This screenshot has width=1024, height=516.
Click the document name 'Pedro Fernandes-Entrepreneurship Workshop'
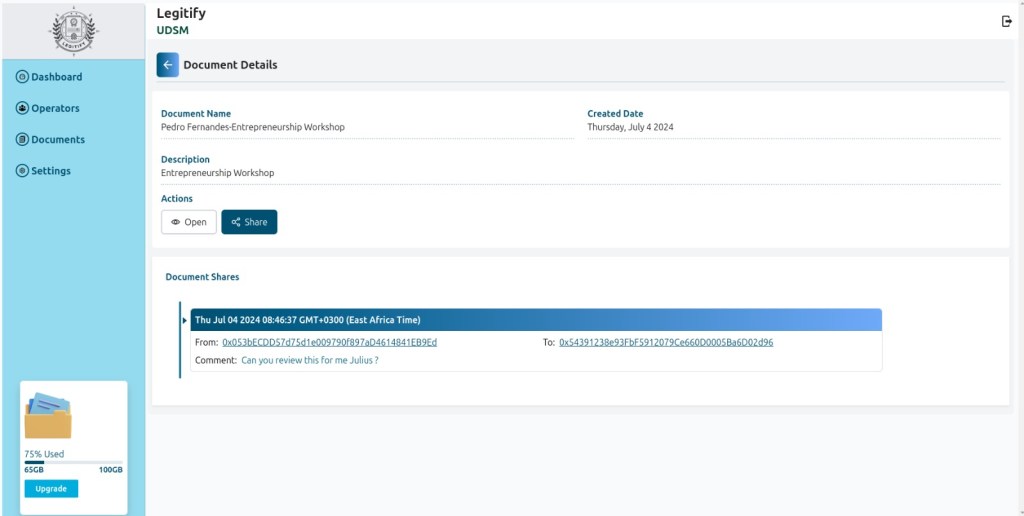tap(253, 127)
